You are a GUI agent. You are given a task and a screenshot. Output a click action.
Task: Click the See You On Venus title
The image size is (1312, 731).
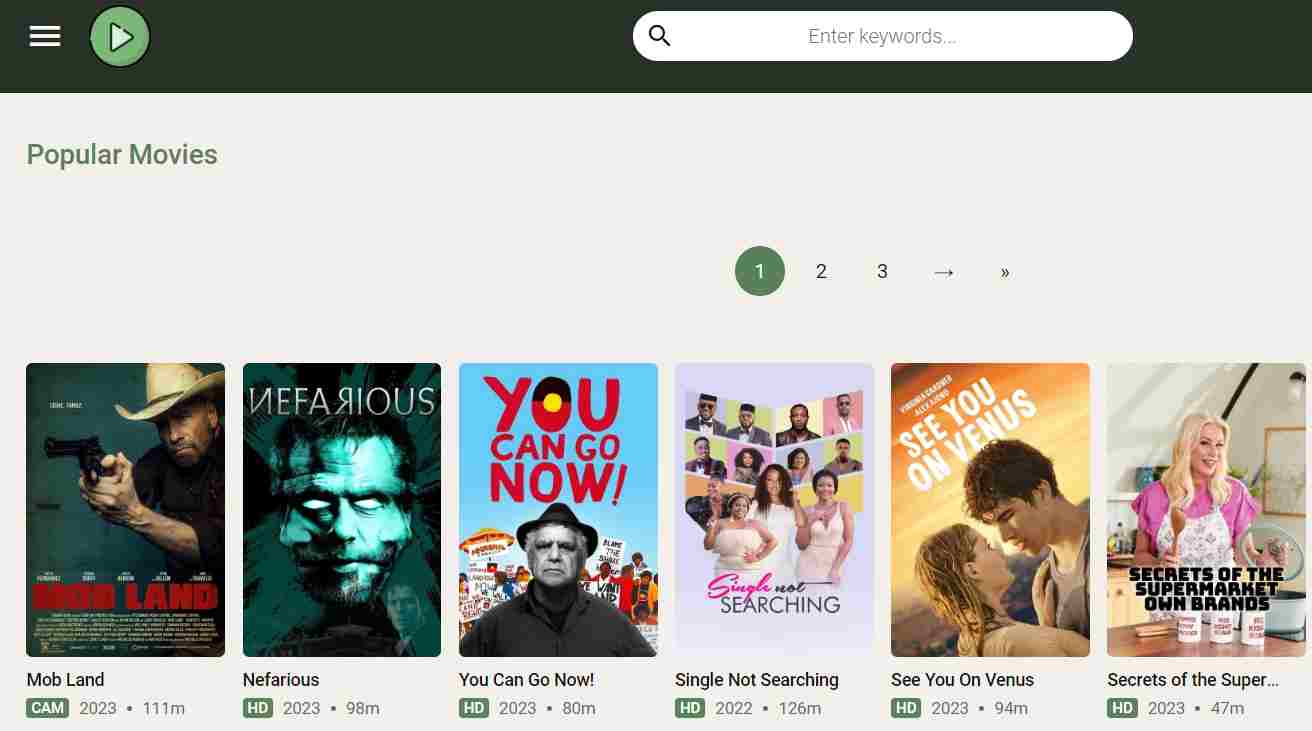point(963,680)
